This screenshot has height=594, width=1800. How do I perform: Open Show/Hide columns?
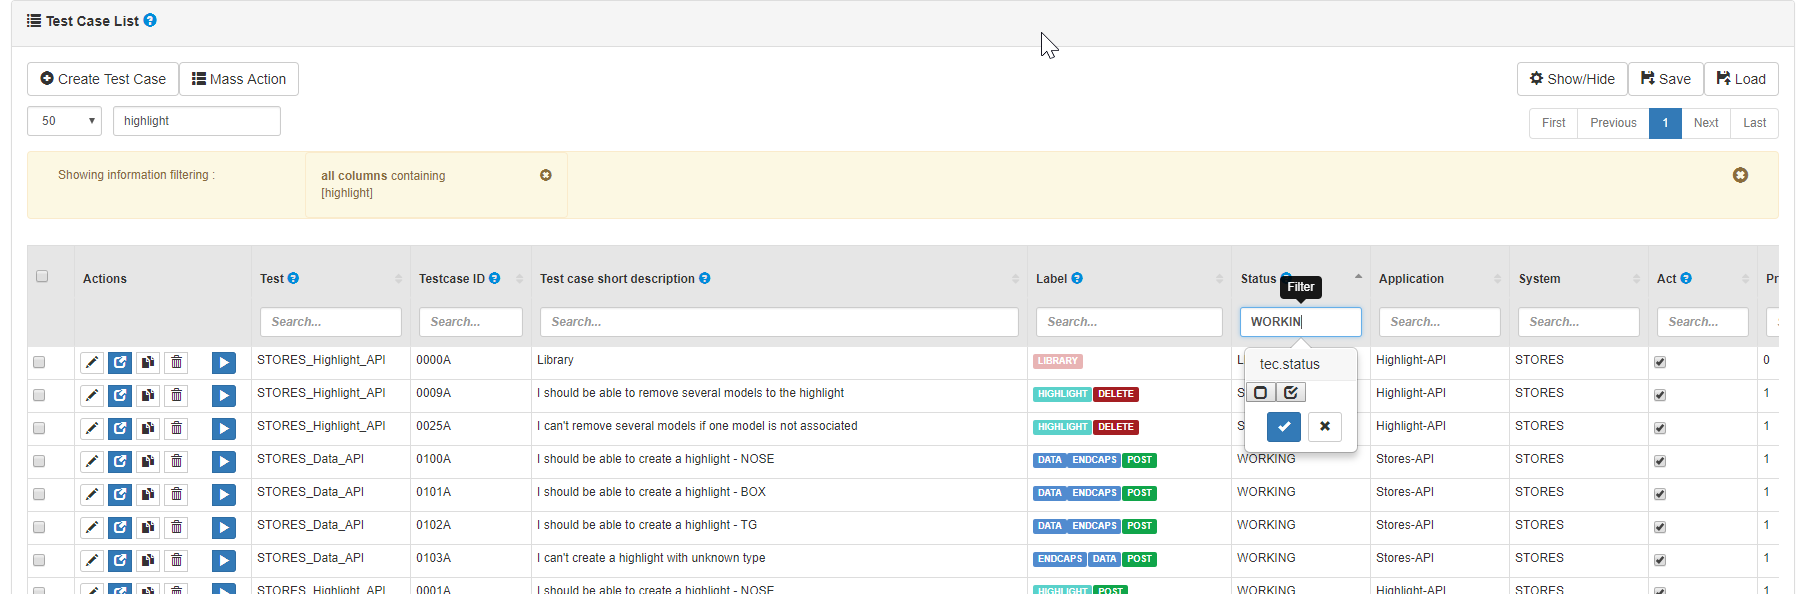[1572, 79]
